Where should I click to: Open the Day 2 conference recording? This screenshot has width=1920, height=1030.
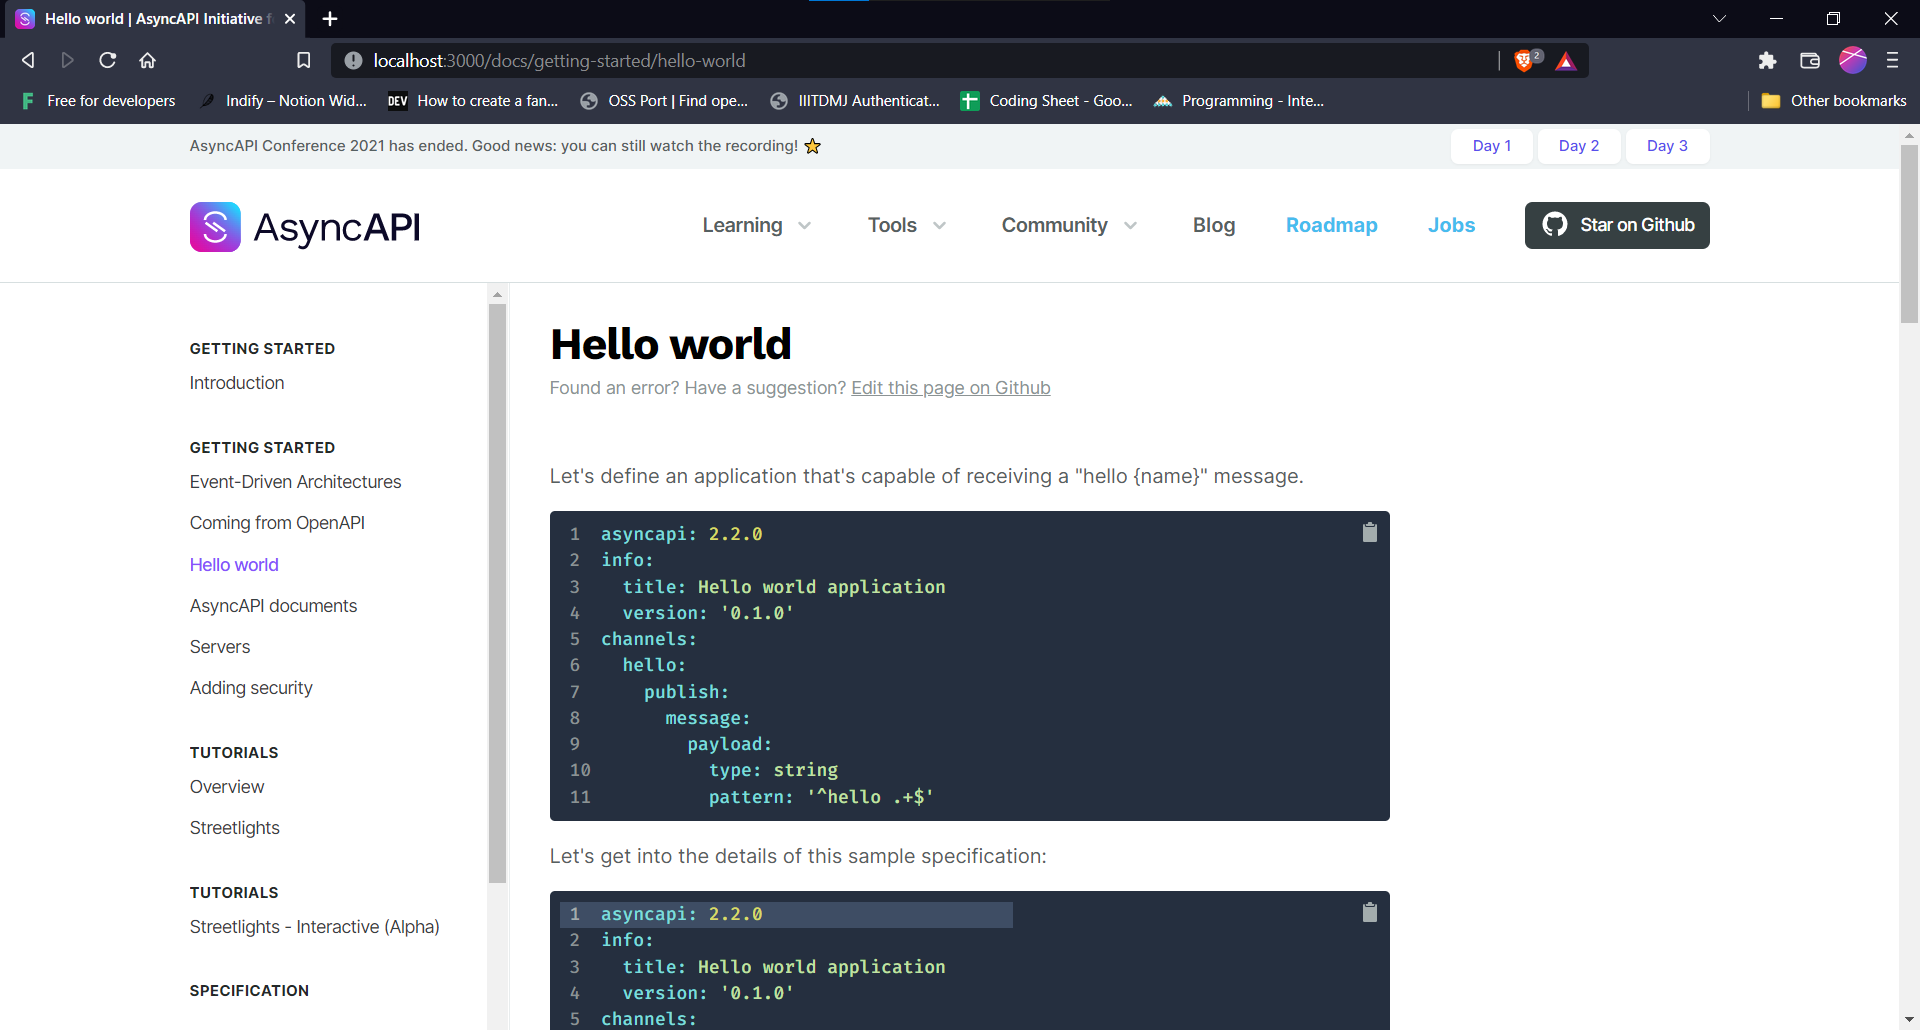coord(1578,146)
